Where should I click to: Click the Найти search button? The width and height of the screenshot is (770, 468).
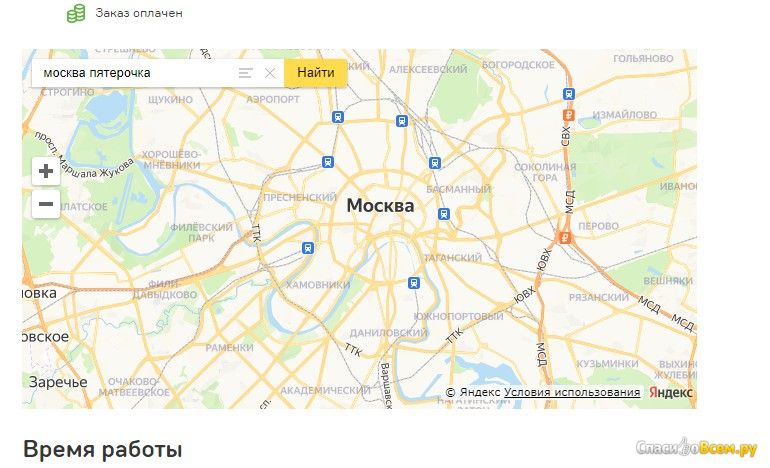coord(316,73)
